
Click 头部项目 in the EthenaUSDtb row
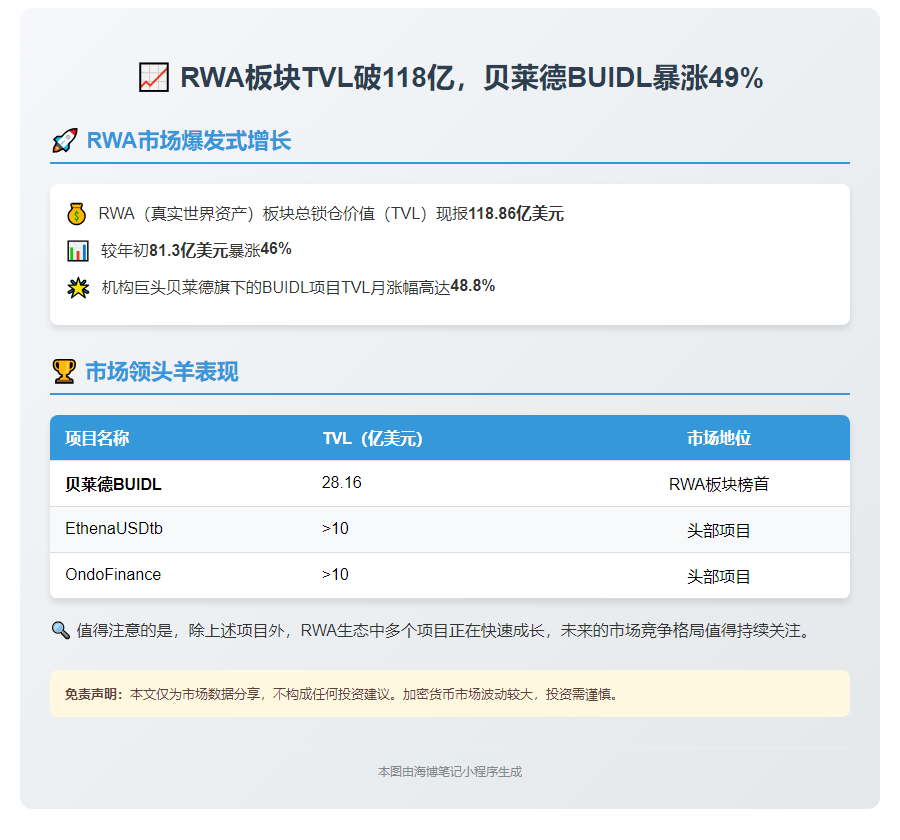point(719,530)
